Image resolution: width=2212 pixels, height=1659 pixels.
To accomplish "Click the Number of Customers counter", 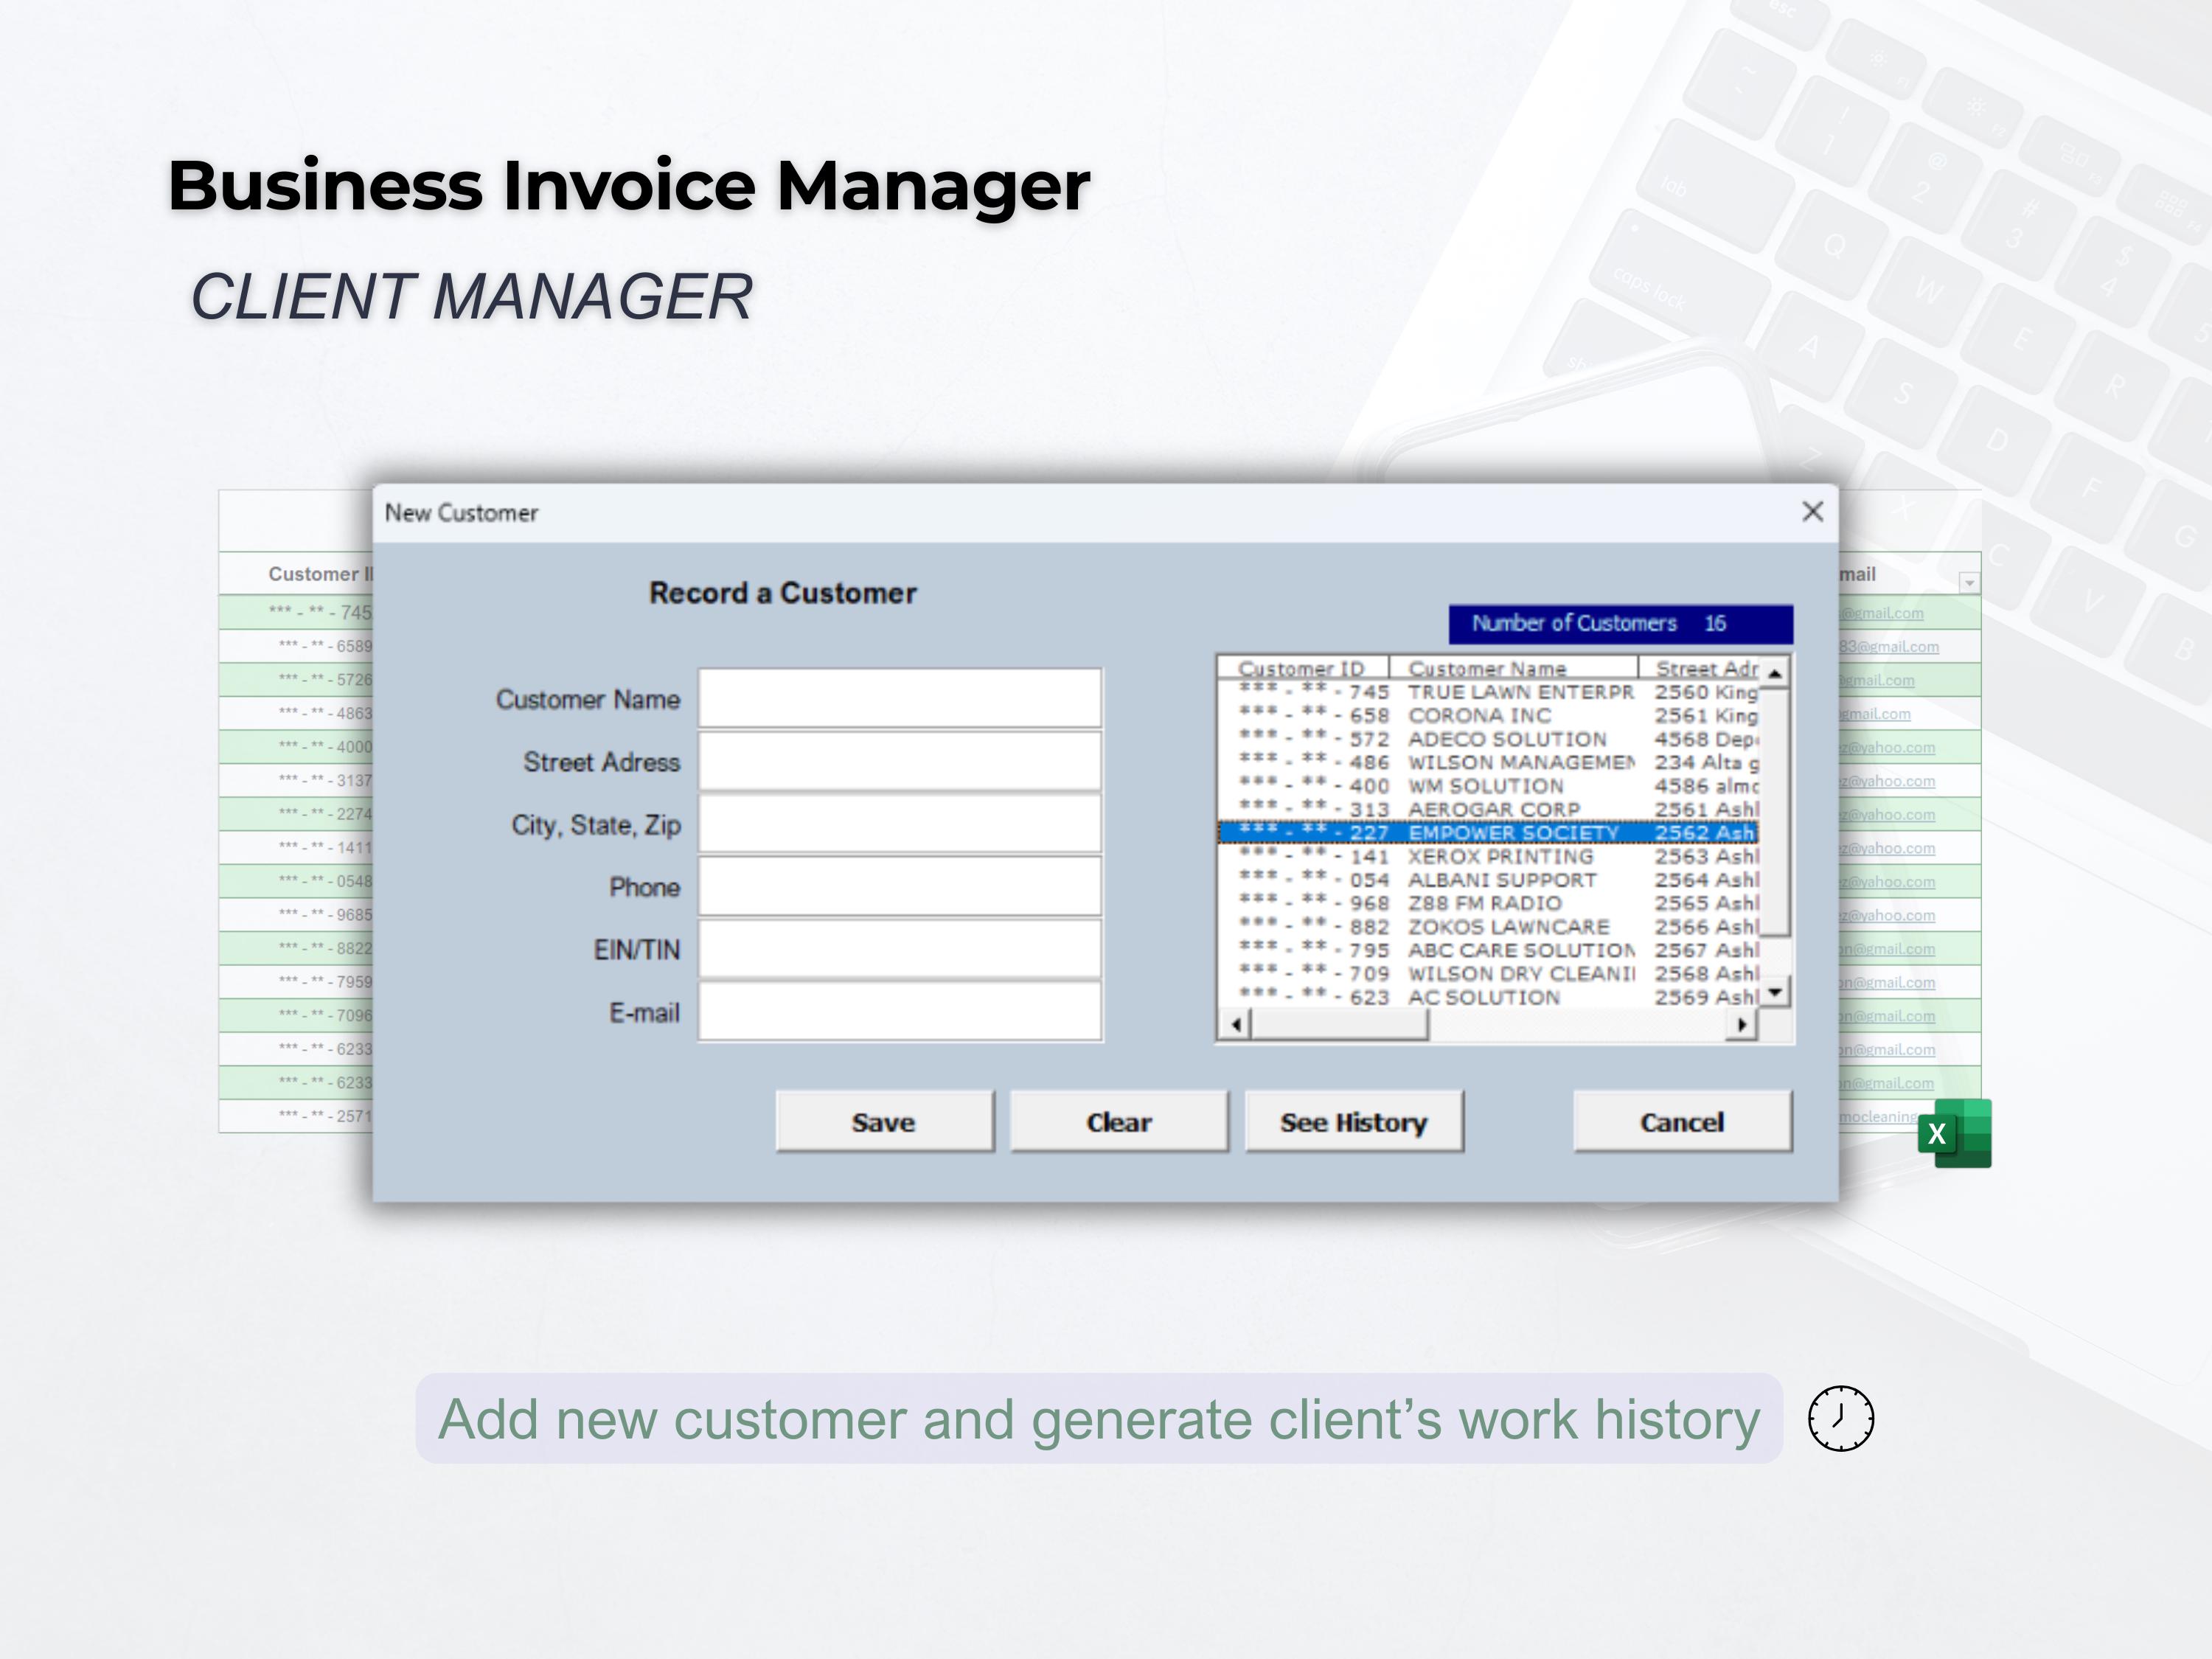I will 1620,624.
